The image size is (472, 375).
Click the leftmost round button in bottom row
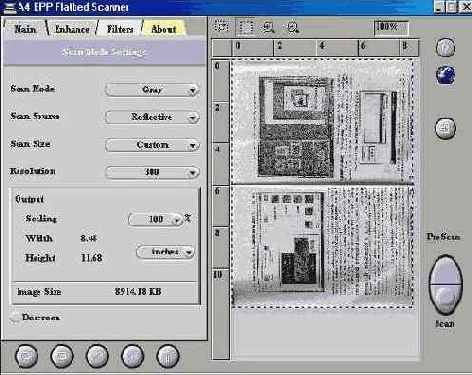click(x=27, y=356)
